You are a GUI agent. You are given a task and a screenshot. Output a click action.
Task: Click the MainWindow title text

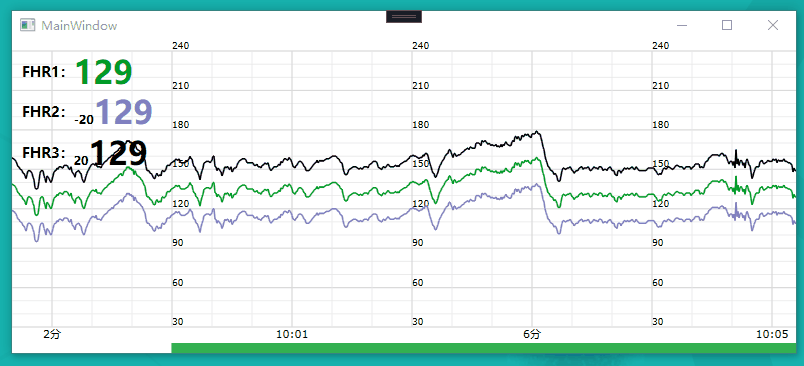[x=79, y=26]
